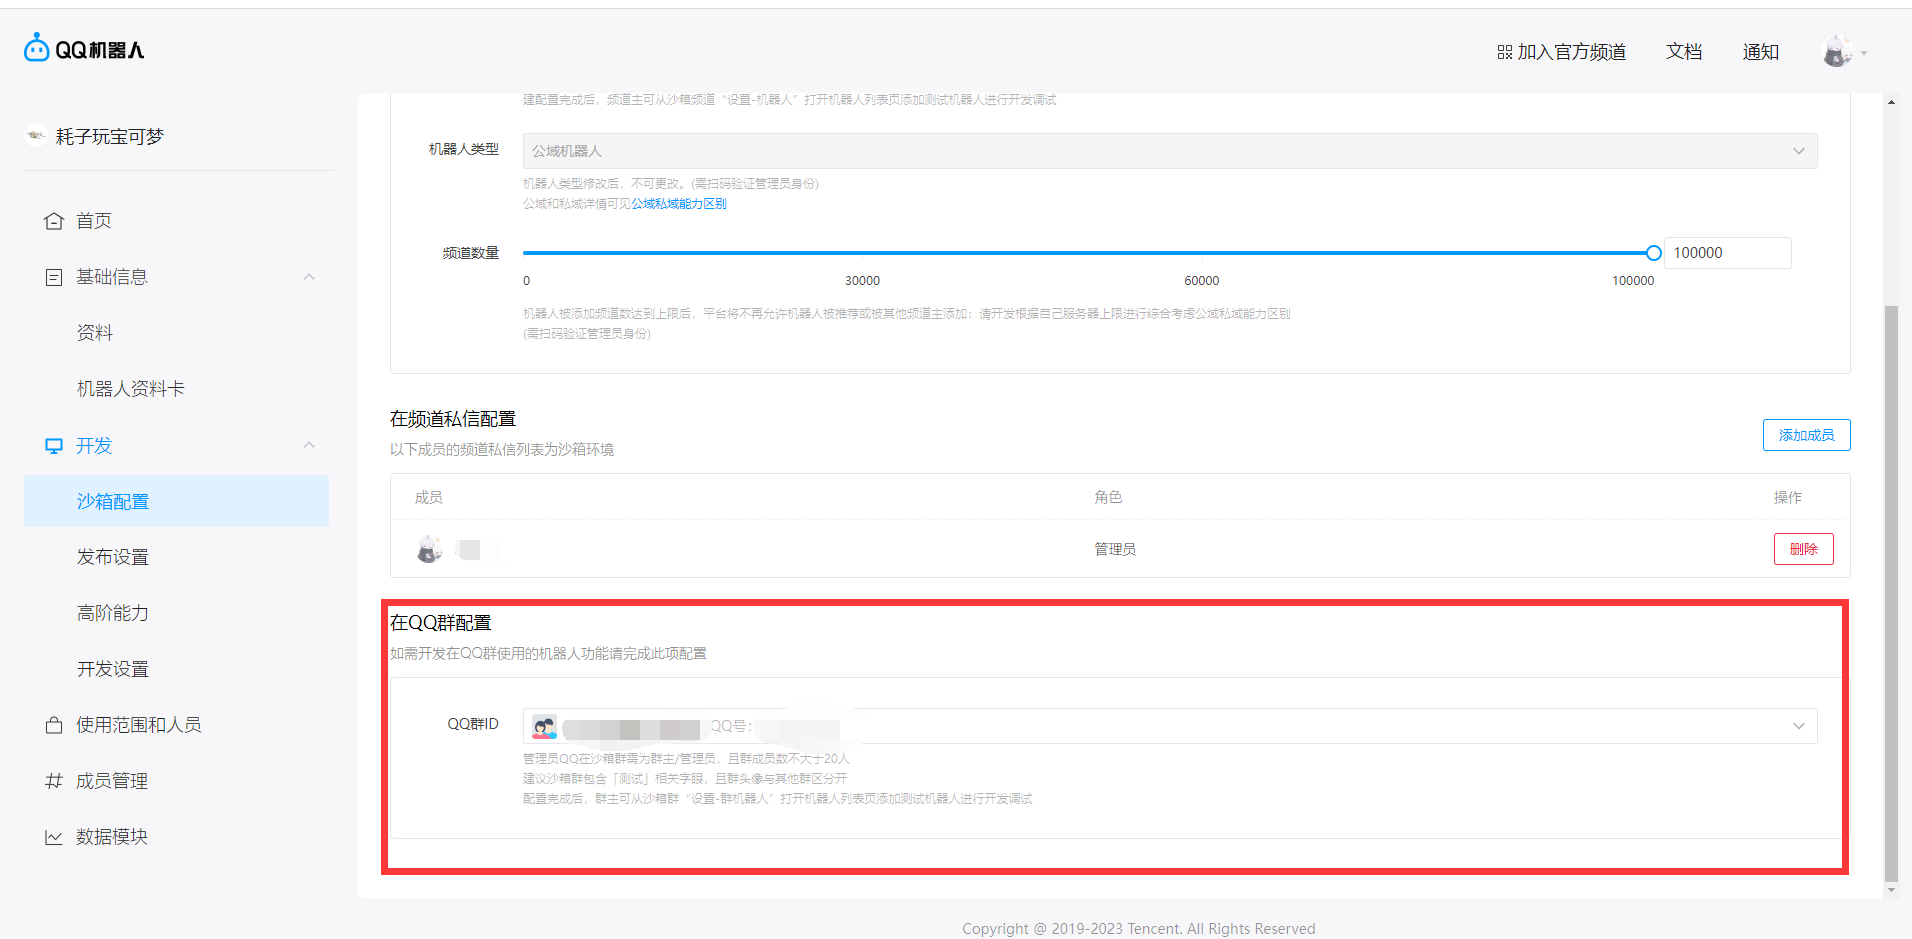This screenshot has width=1912, height=939.
Task: Expand the QQ群ID dropdown selector
Action: tap(1169, 726)
